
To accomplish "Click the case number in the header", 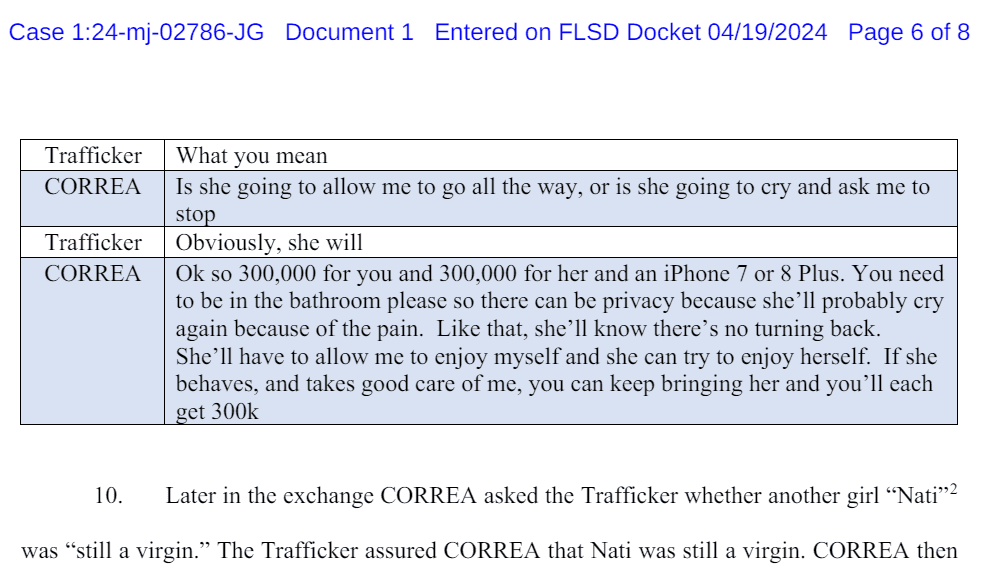I will coord(137,32).
